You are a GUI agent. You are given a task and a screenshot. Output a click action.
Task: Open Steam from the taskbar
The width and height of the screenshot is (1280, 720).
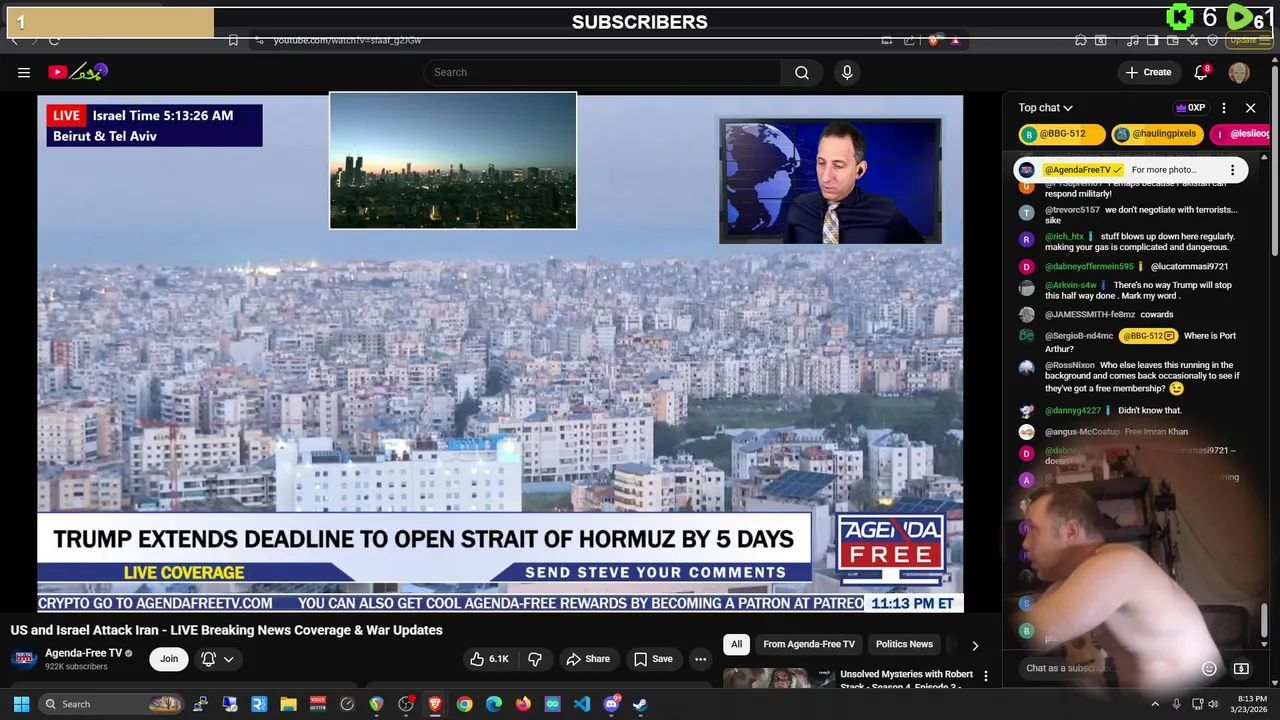tap(640, 704)
